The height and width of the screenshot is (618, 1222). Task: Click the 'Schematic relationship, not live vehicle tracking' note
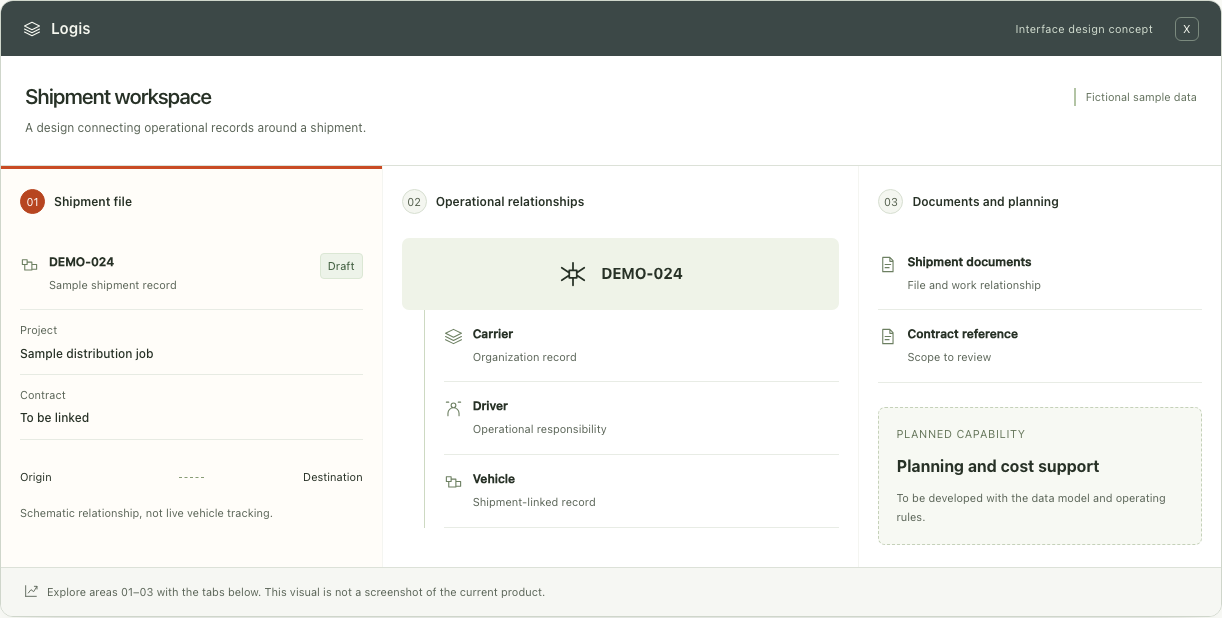(146, 513)
